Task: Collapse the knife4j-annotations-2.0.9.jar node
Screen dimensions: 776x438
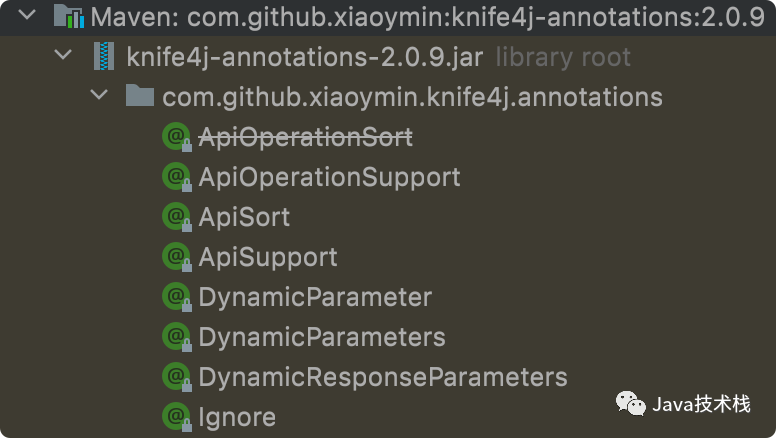Action: pos(65,56)
